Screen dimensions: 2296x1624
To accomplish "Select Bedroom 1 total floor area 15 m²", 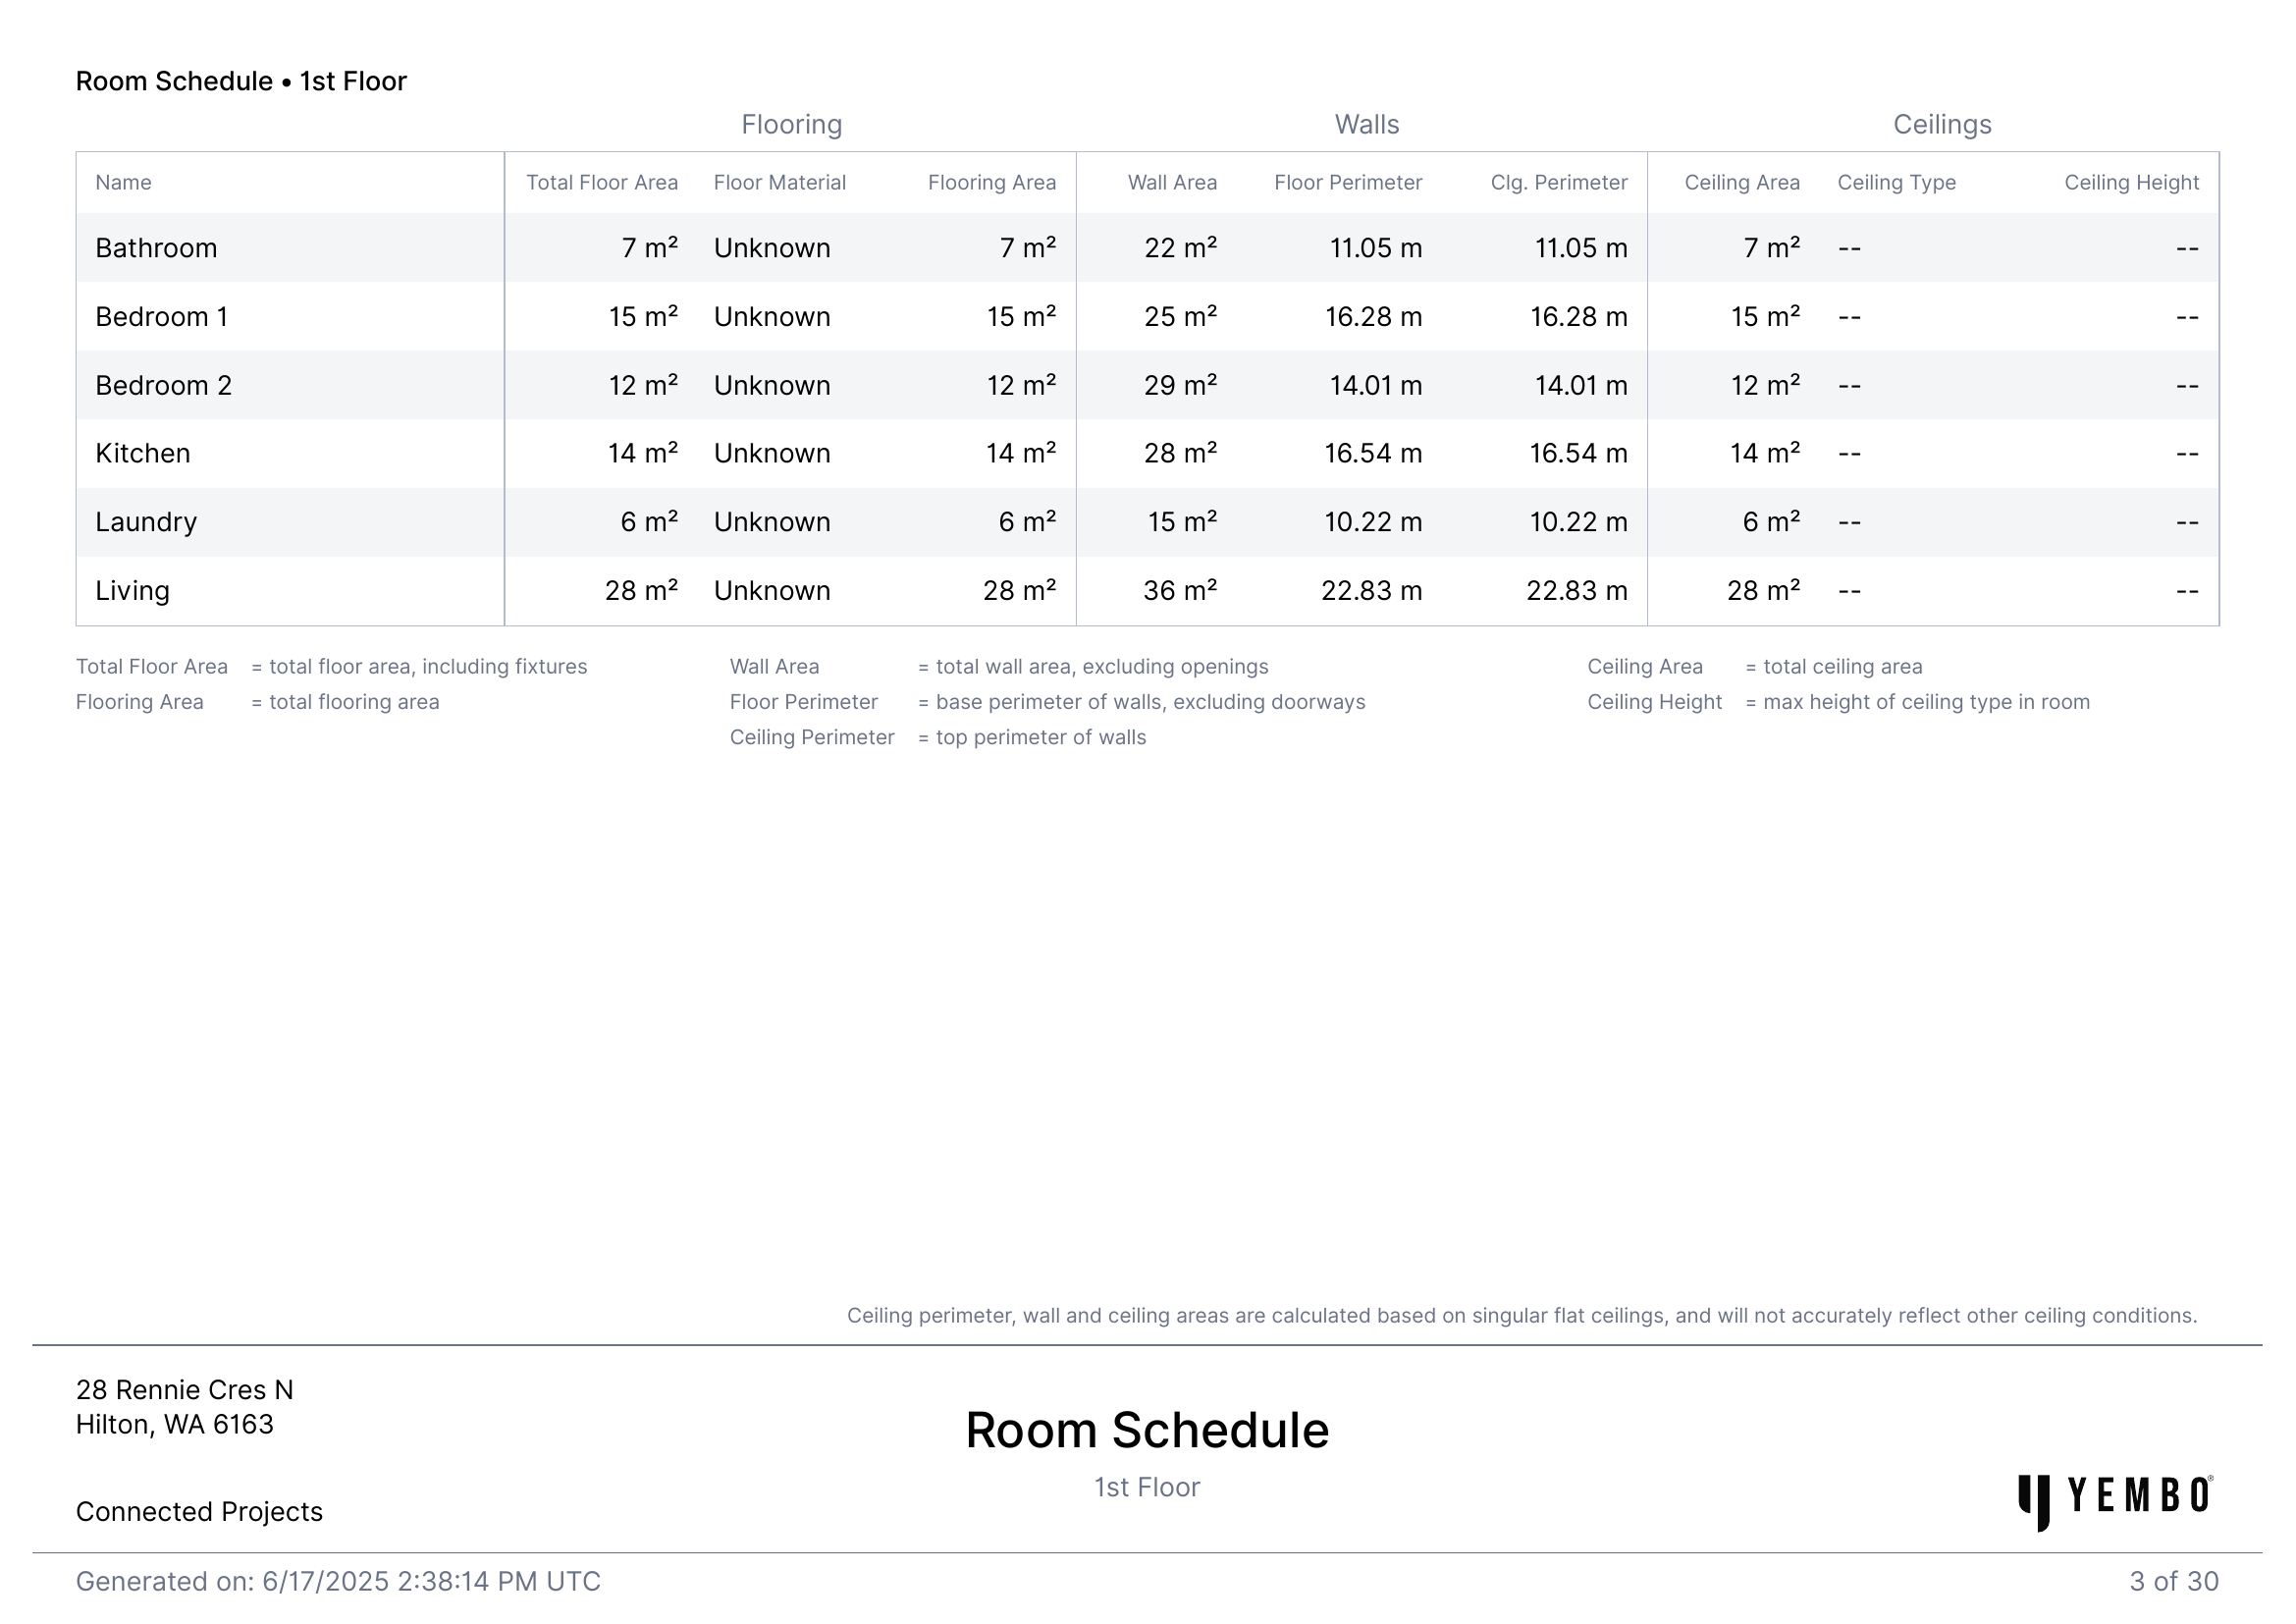I will pos(644,317).
